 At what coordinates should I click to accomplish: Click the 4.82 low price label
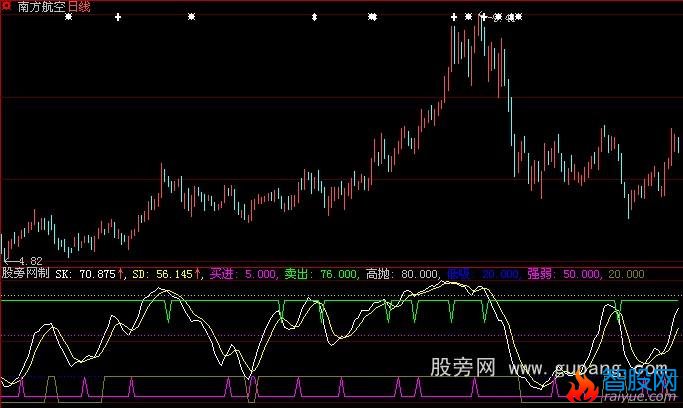(x=18, y=260)
